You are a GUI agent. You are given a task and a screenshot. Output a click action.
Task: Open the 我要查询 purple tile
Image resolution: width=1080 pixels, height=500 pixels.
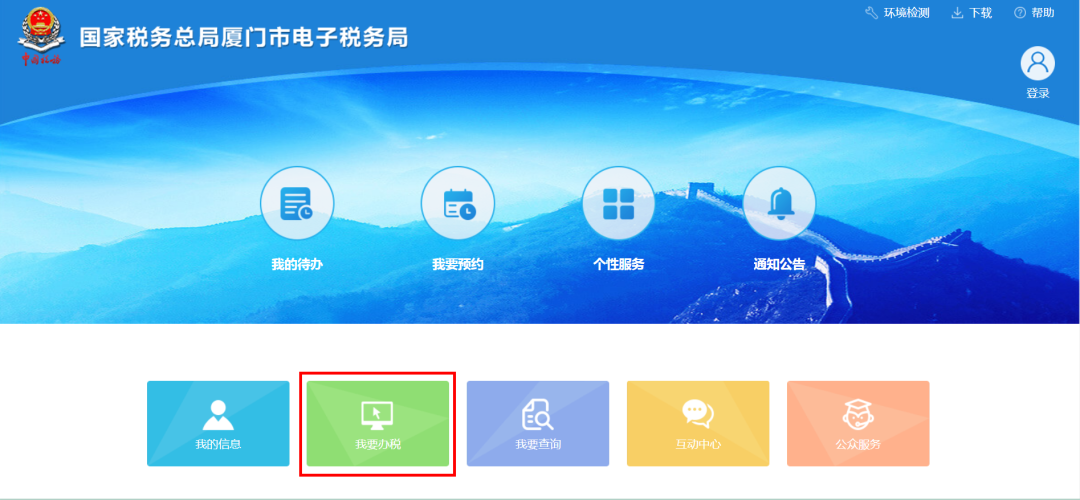pyautogui.click(x=538, y=424)
